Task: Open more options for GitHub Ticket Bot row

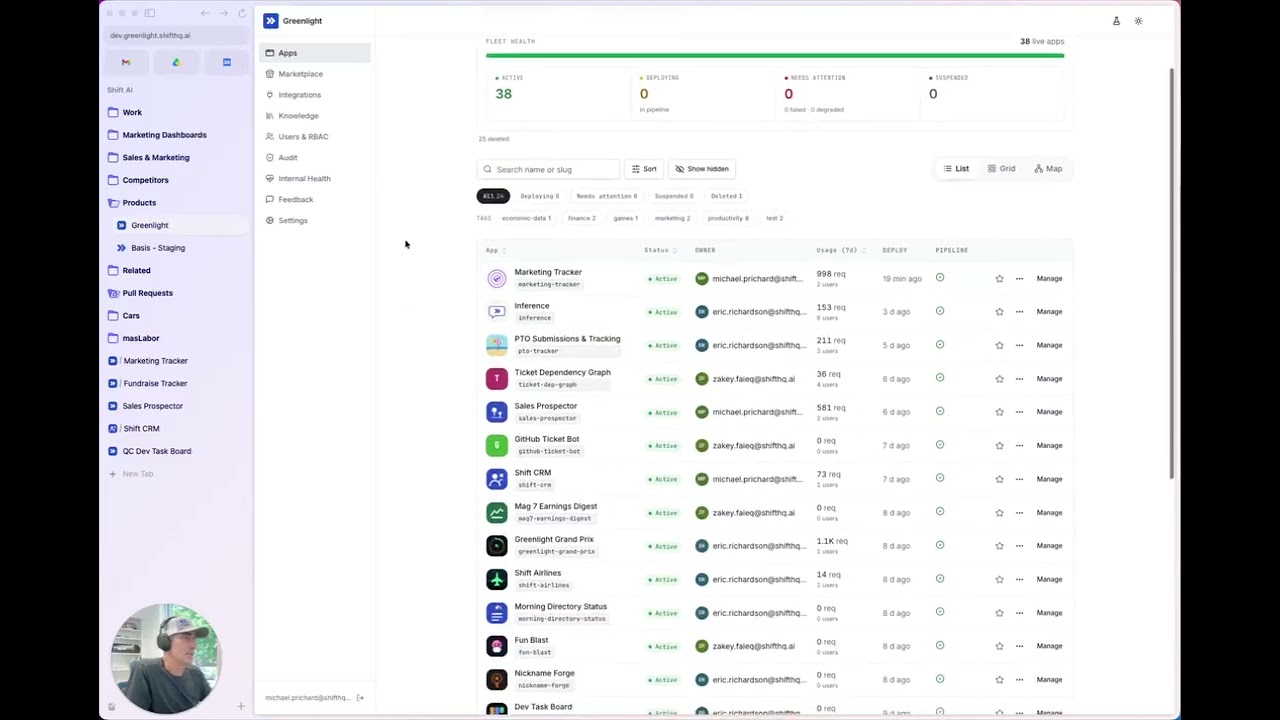Action: coord(1019,446)
